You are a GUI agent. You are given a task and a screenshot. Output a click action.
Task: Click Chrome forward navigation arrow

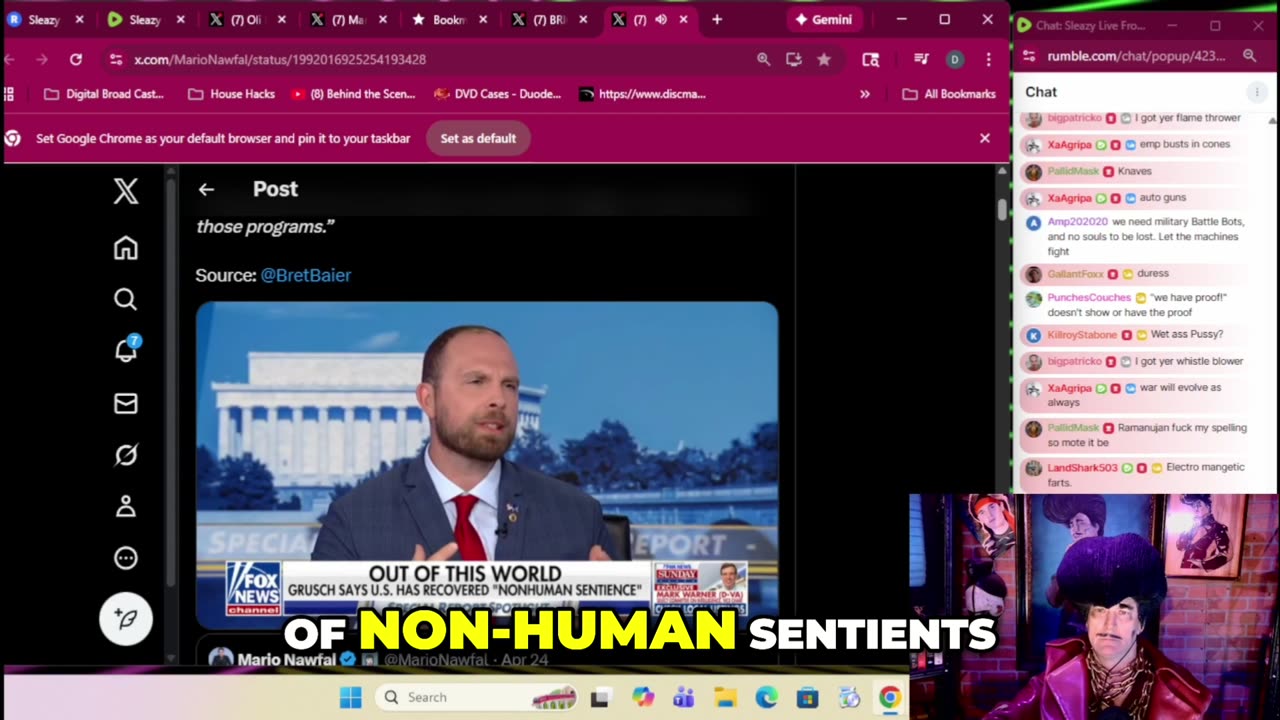coord(42,59)
